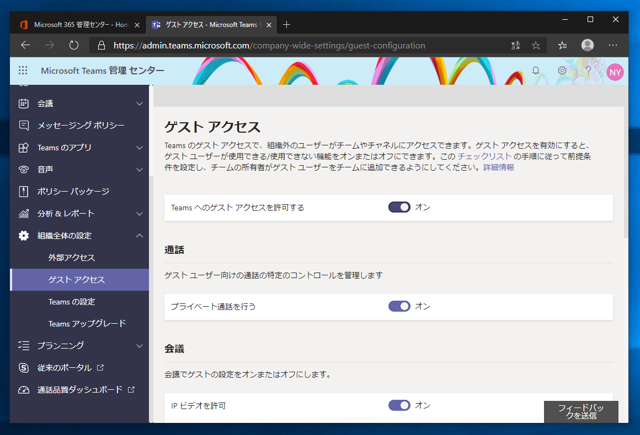Click the translate page icon
Image resolution: width=640 pixels, height=435 pixels.
pos(516,45)
